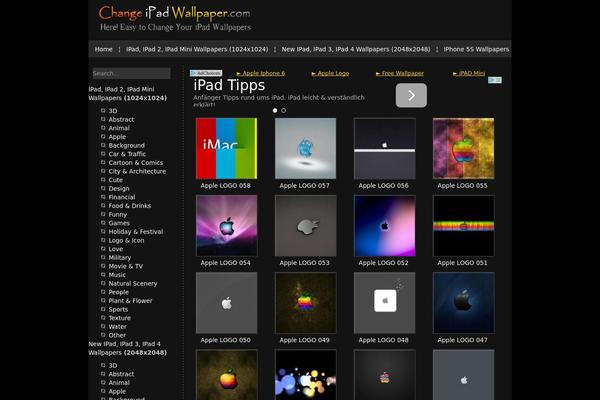Image resolution: width=600 pixels, height=400 pixels.
Task: Open the Apple LOGO 049 thumbnail
Action: point(305,303)
